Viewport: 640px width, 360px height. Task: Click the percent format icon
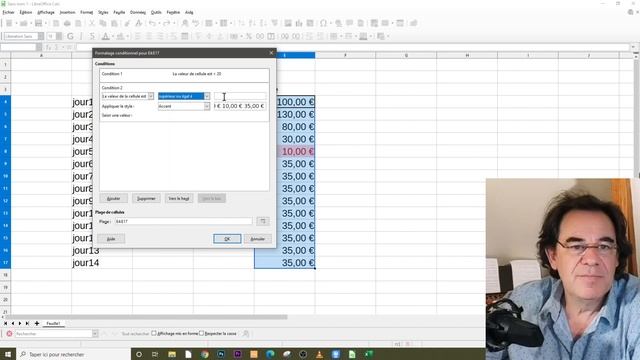point(249,36)
